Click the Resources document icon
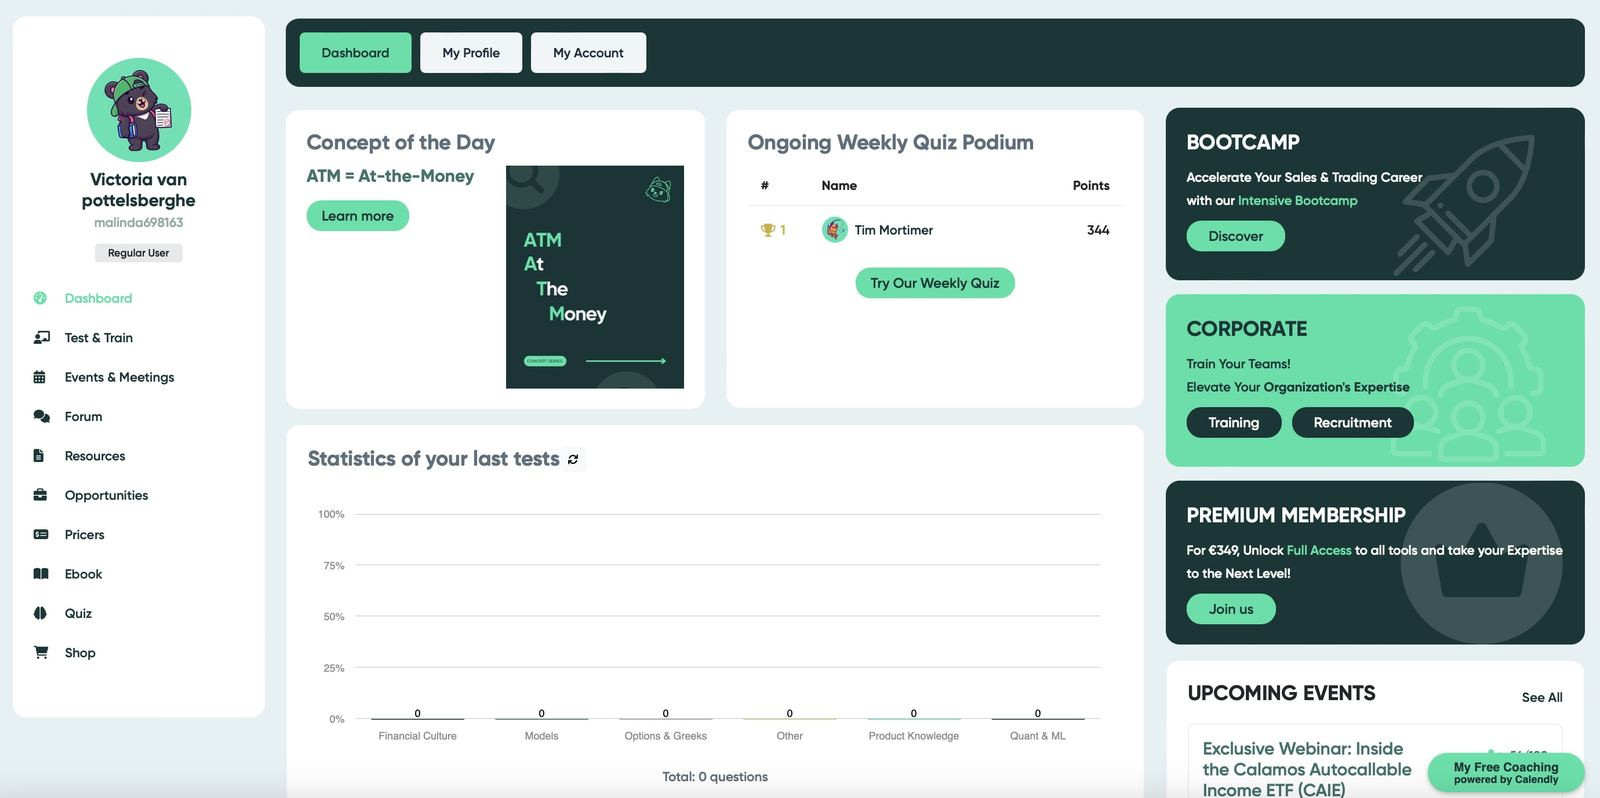The image size is (1600, 798). [39, 456]
